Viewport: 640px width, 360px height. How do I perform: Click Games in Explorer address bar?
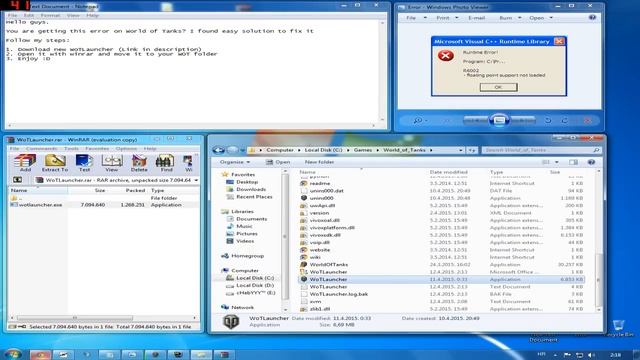(363, 150)
